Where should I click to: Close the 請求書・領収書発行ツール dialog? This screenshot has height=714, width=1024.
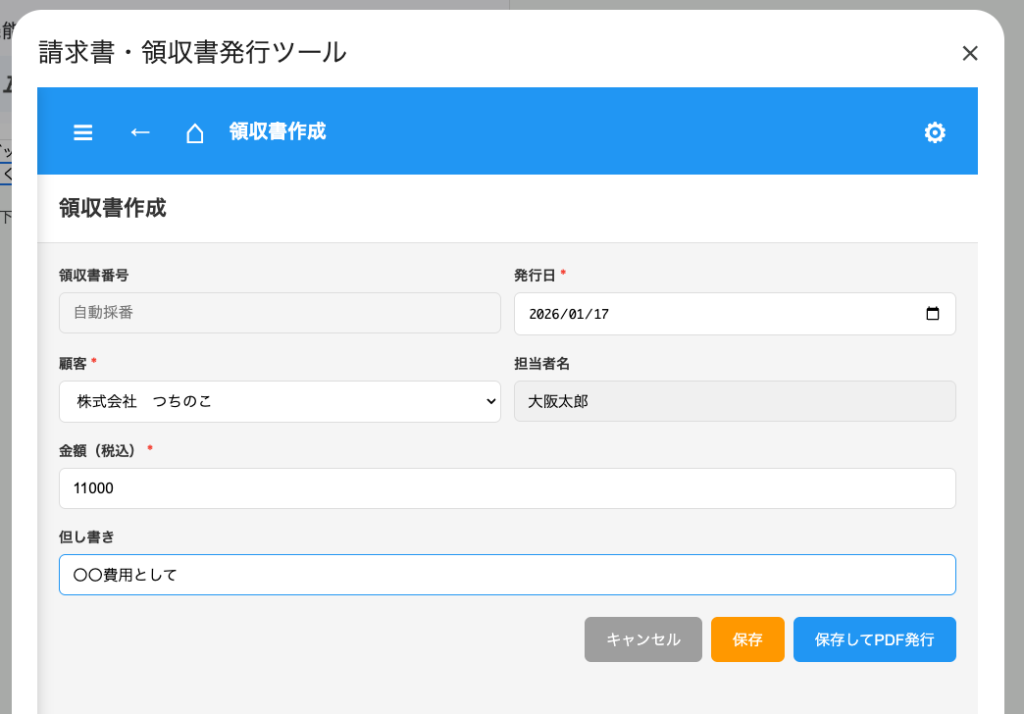969,53
